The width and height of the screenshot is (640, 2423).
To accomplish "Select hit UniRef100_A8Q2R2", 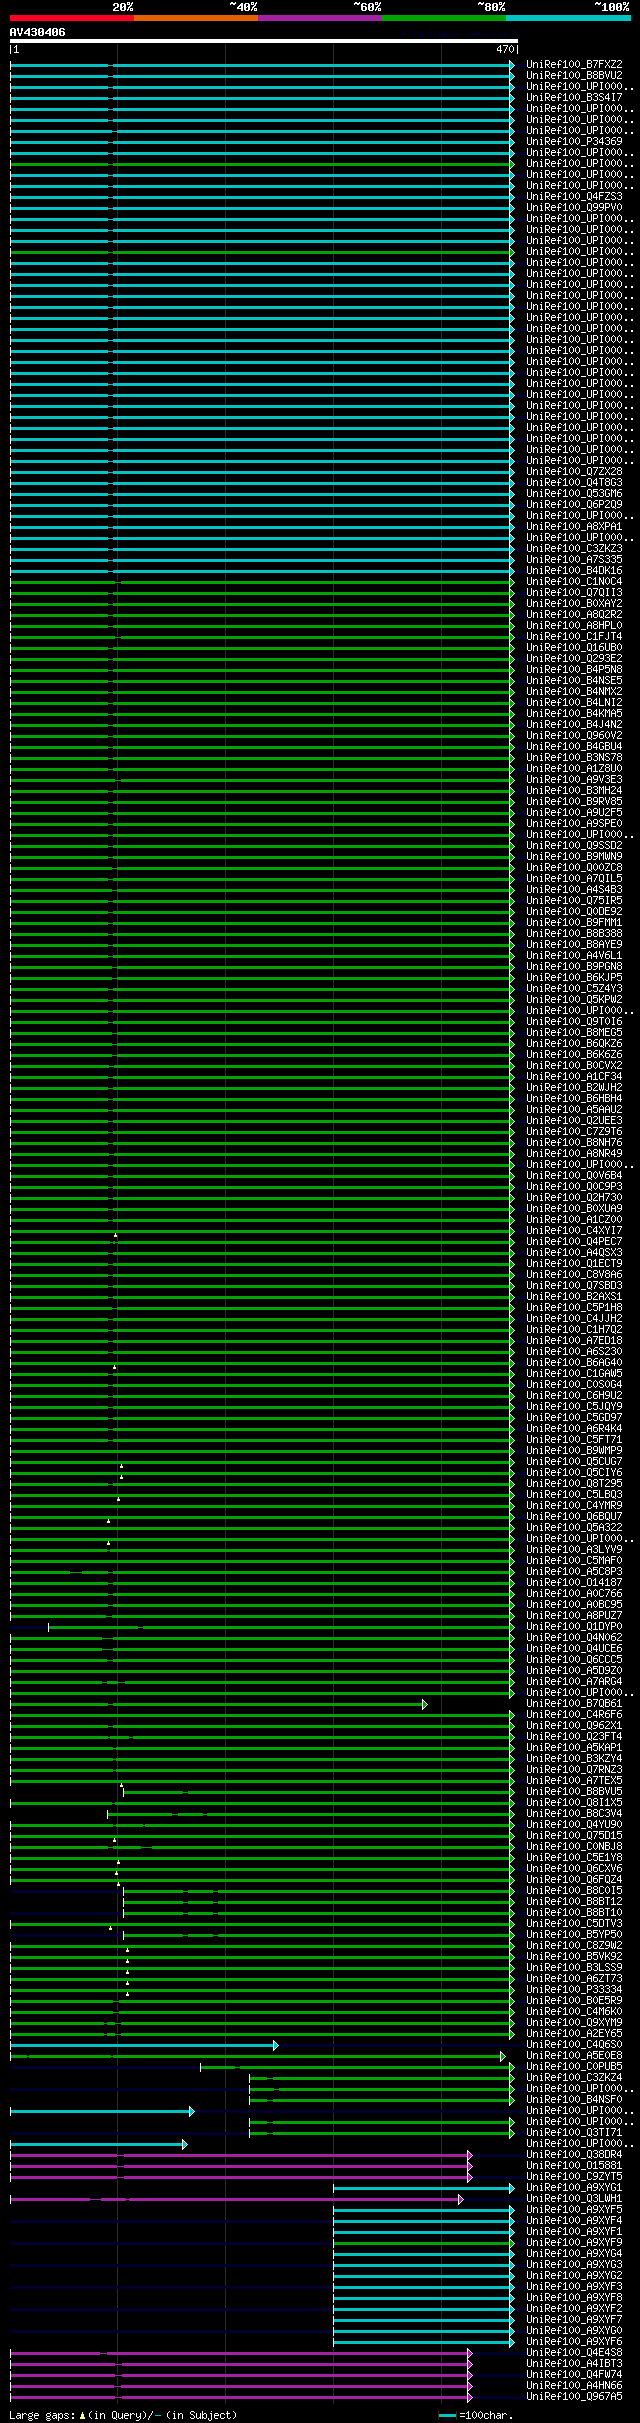I will tap(574, 614).
